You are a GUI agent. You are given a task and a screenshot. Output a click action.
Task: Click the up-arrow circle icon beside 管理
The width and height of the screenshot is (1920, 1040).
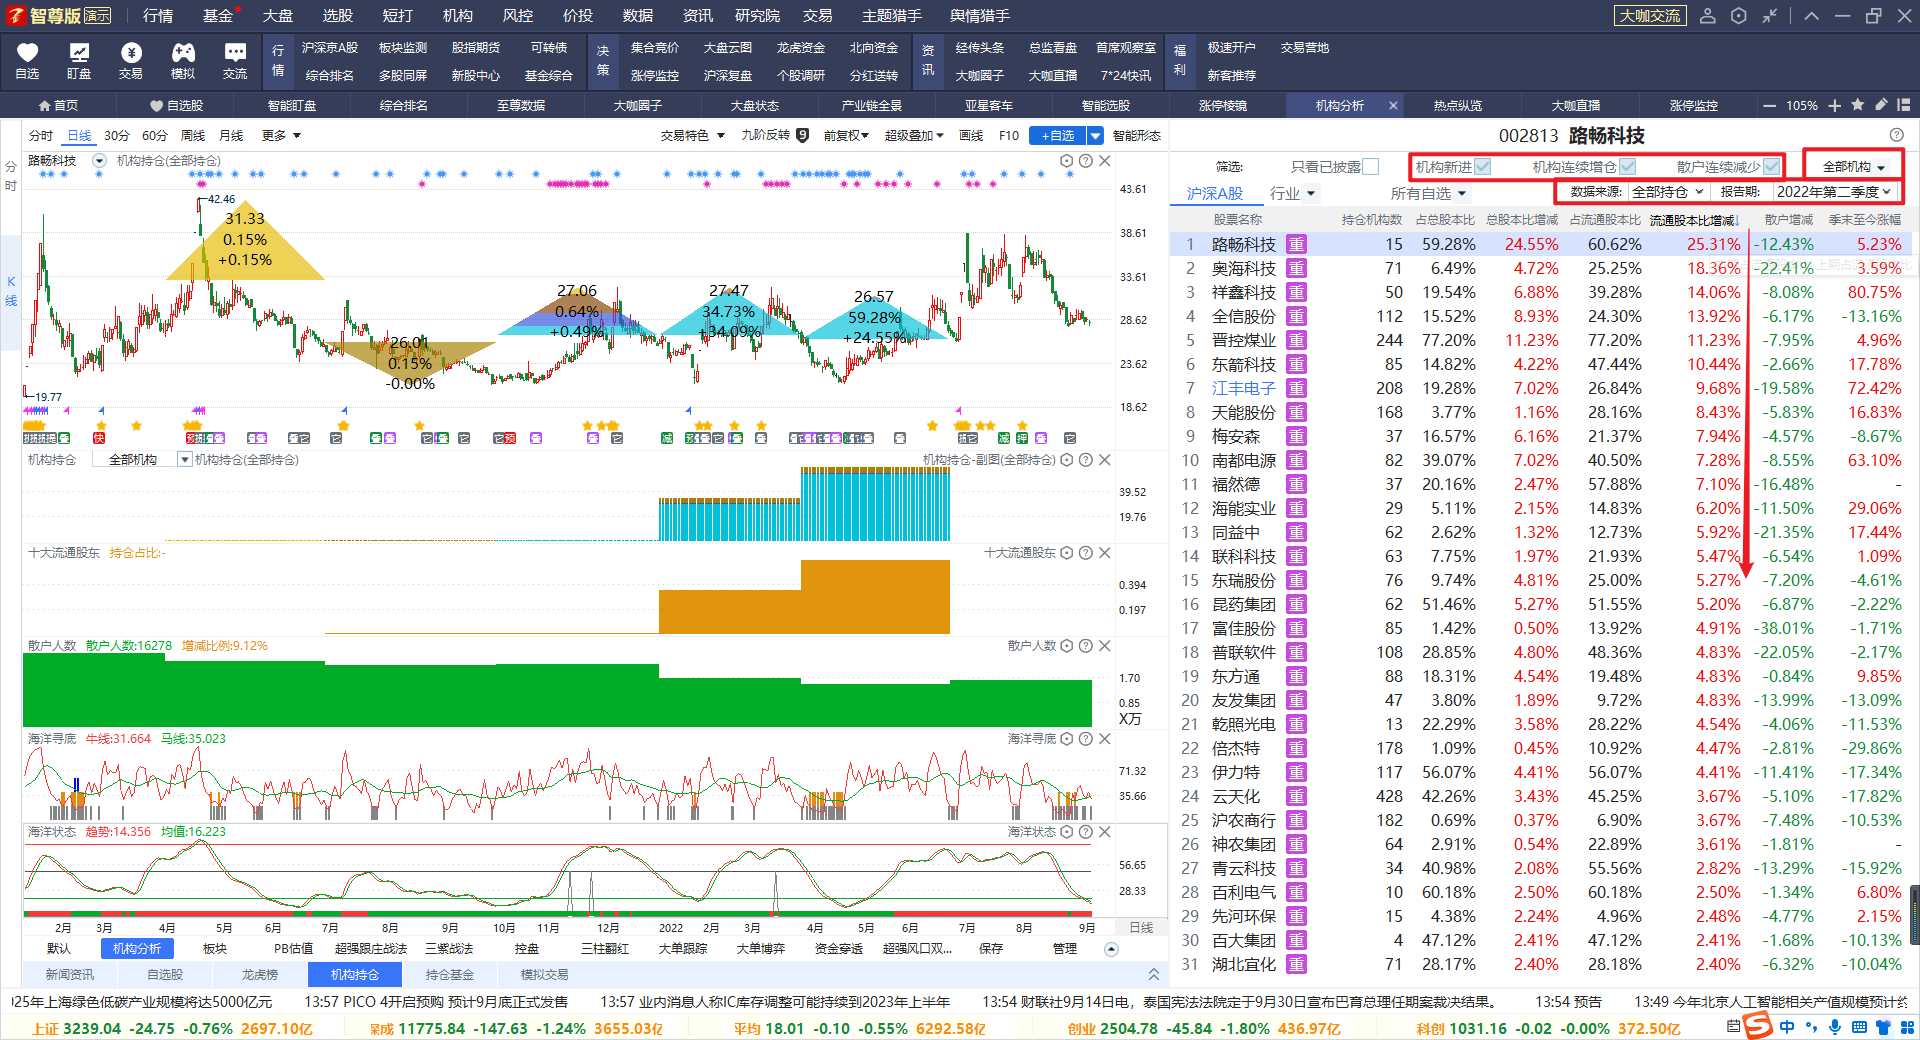tap(1111, 949)
